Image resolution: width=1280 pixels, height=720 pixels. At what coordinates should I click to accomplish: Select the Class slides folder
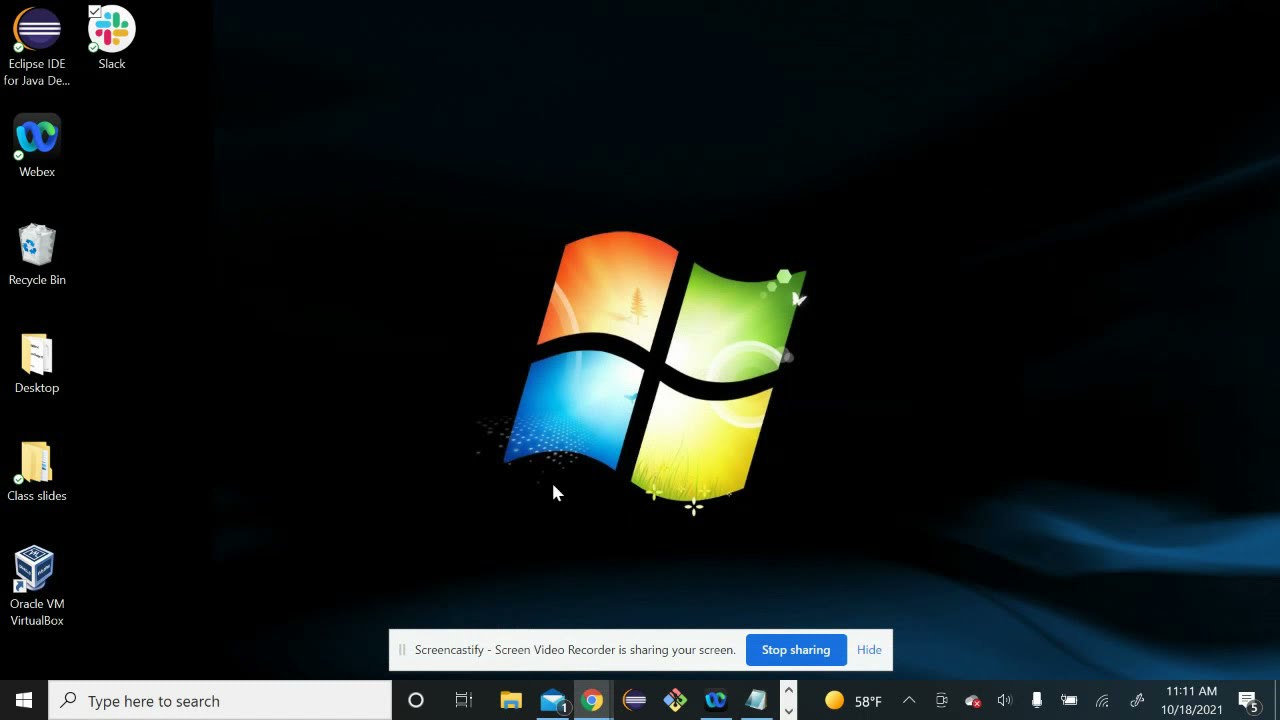[37, 471]
